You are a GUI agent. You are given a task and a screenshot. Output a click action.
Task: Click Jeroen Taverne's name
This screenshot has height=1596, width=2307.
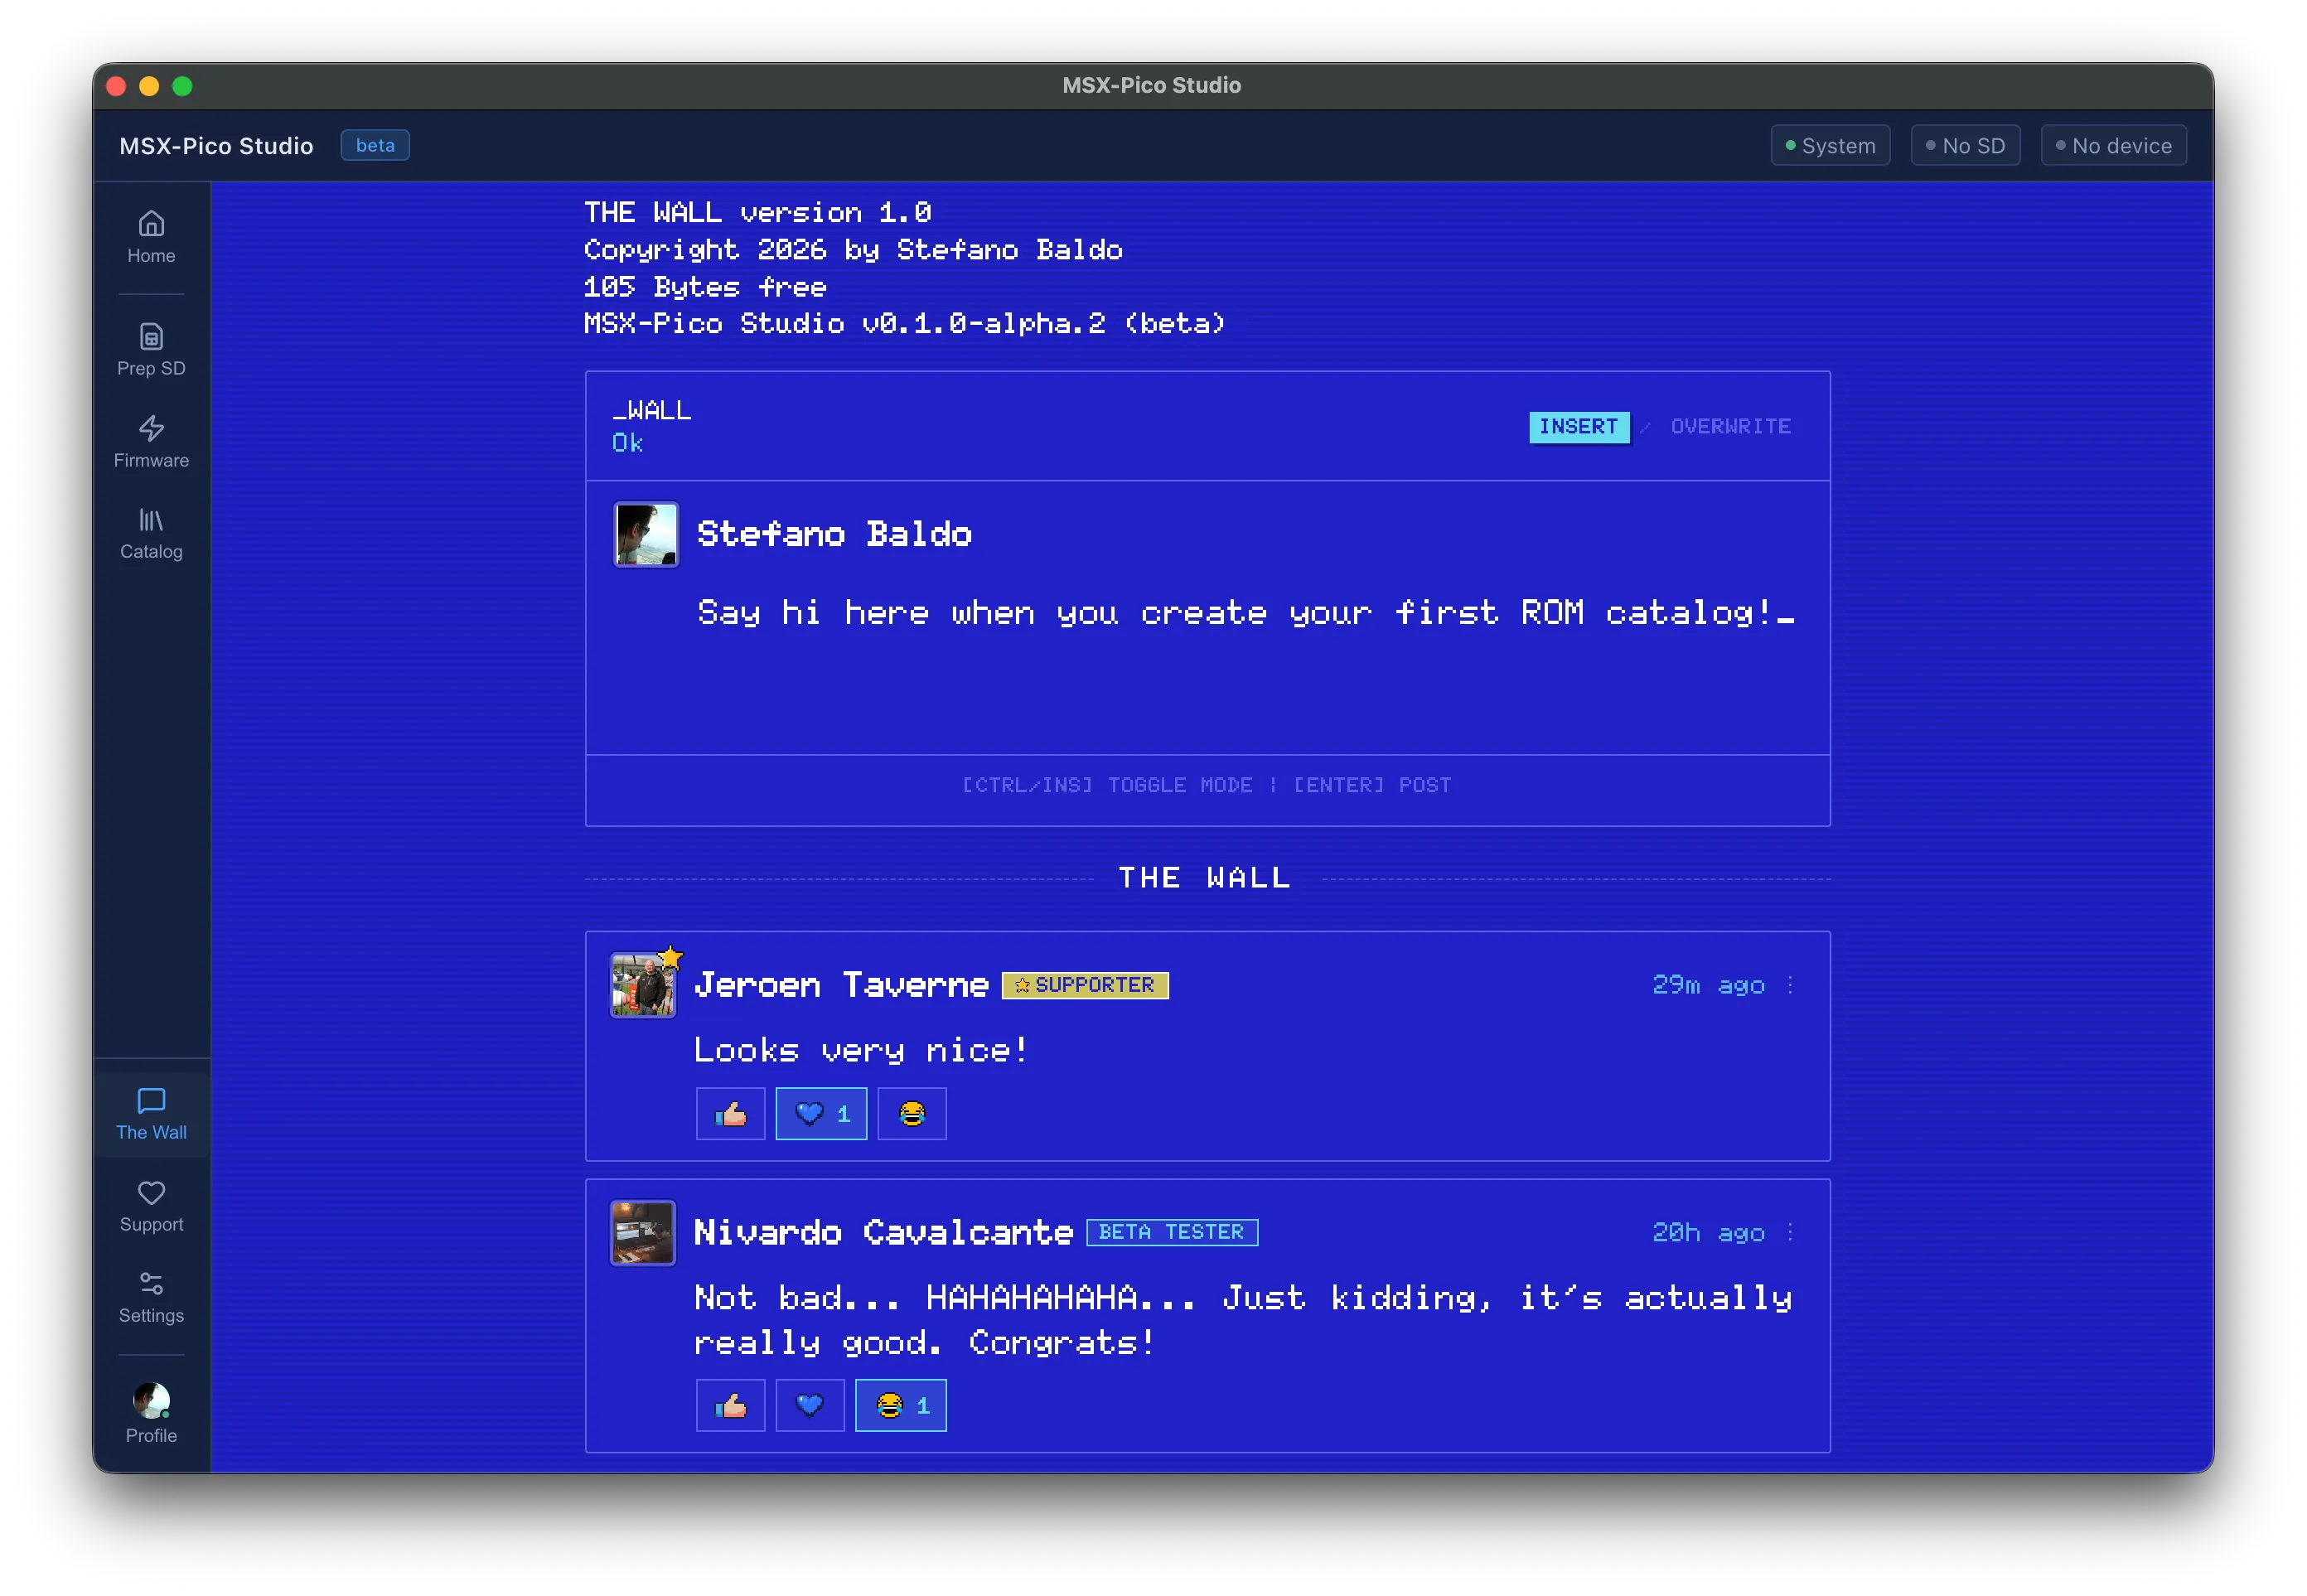point(841,986)
